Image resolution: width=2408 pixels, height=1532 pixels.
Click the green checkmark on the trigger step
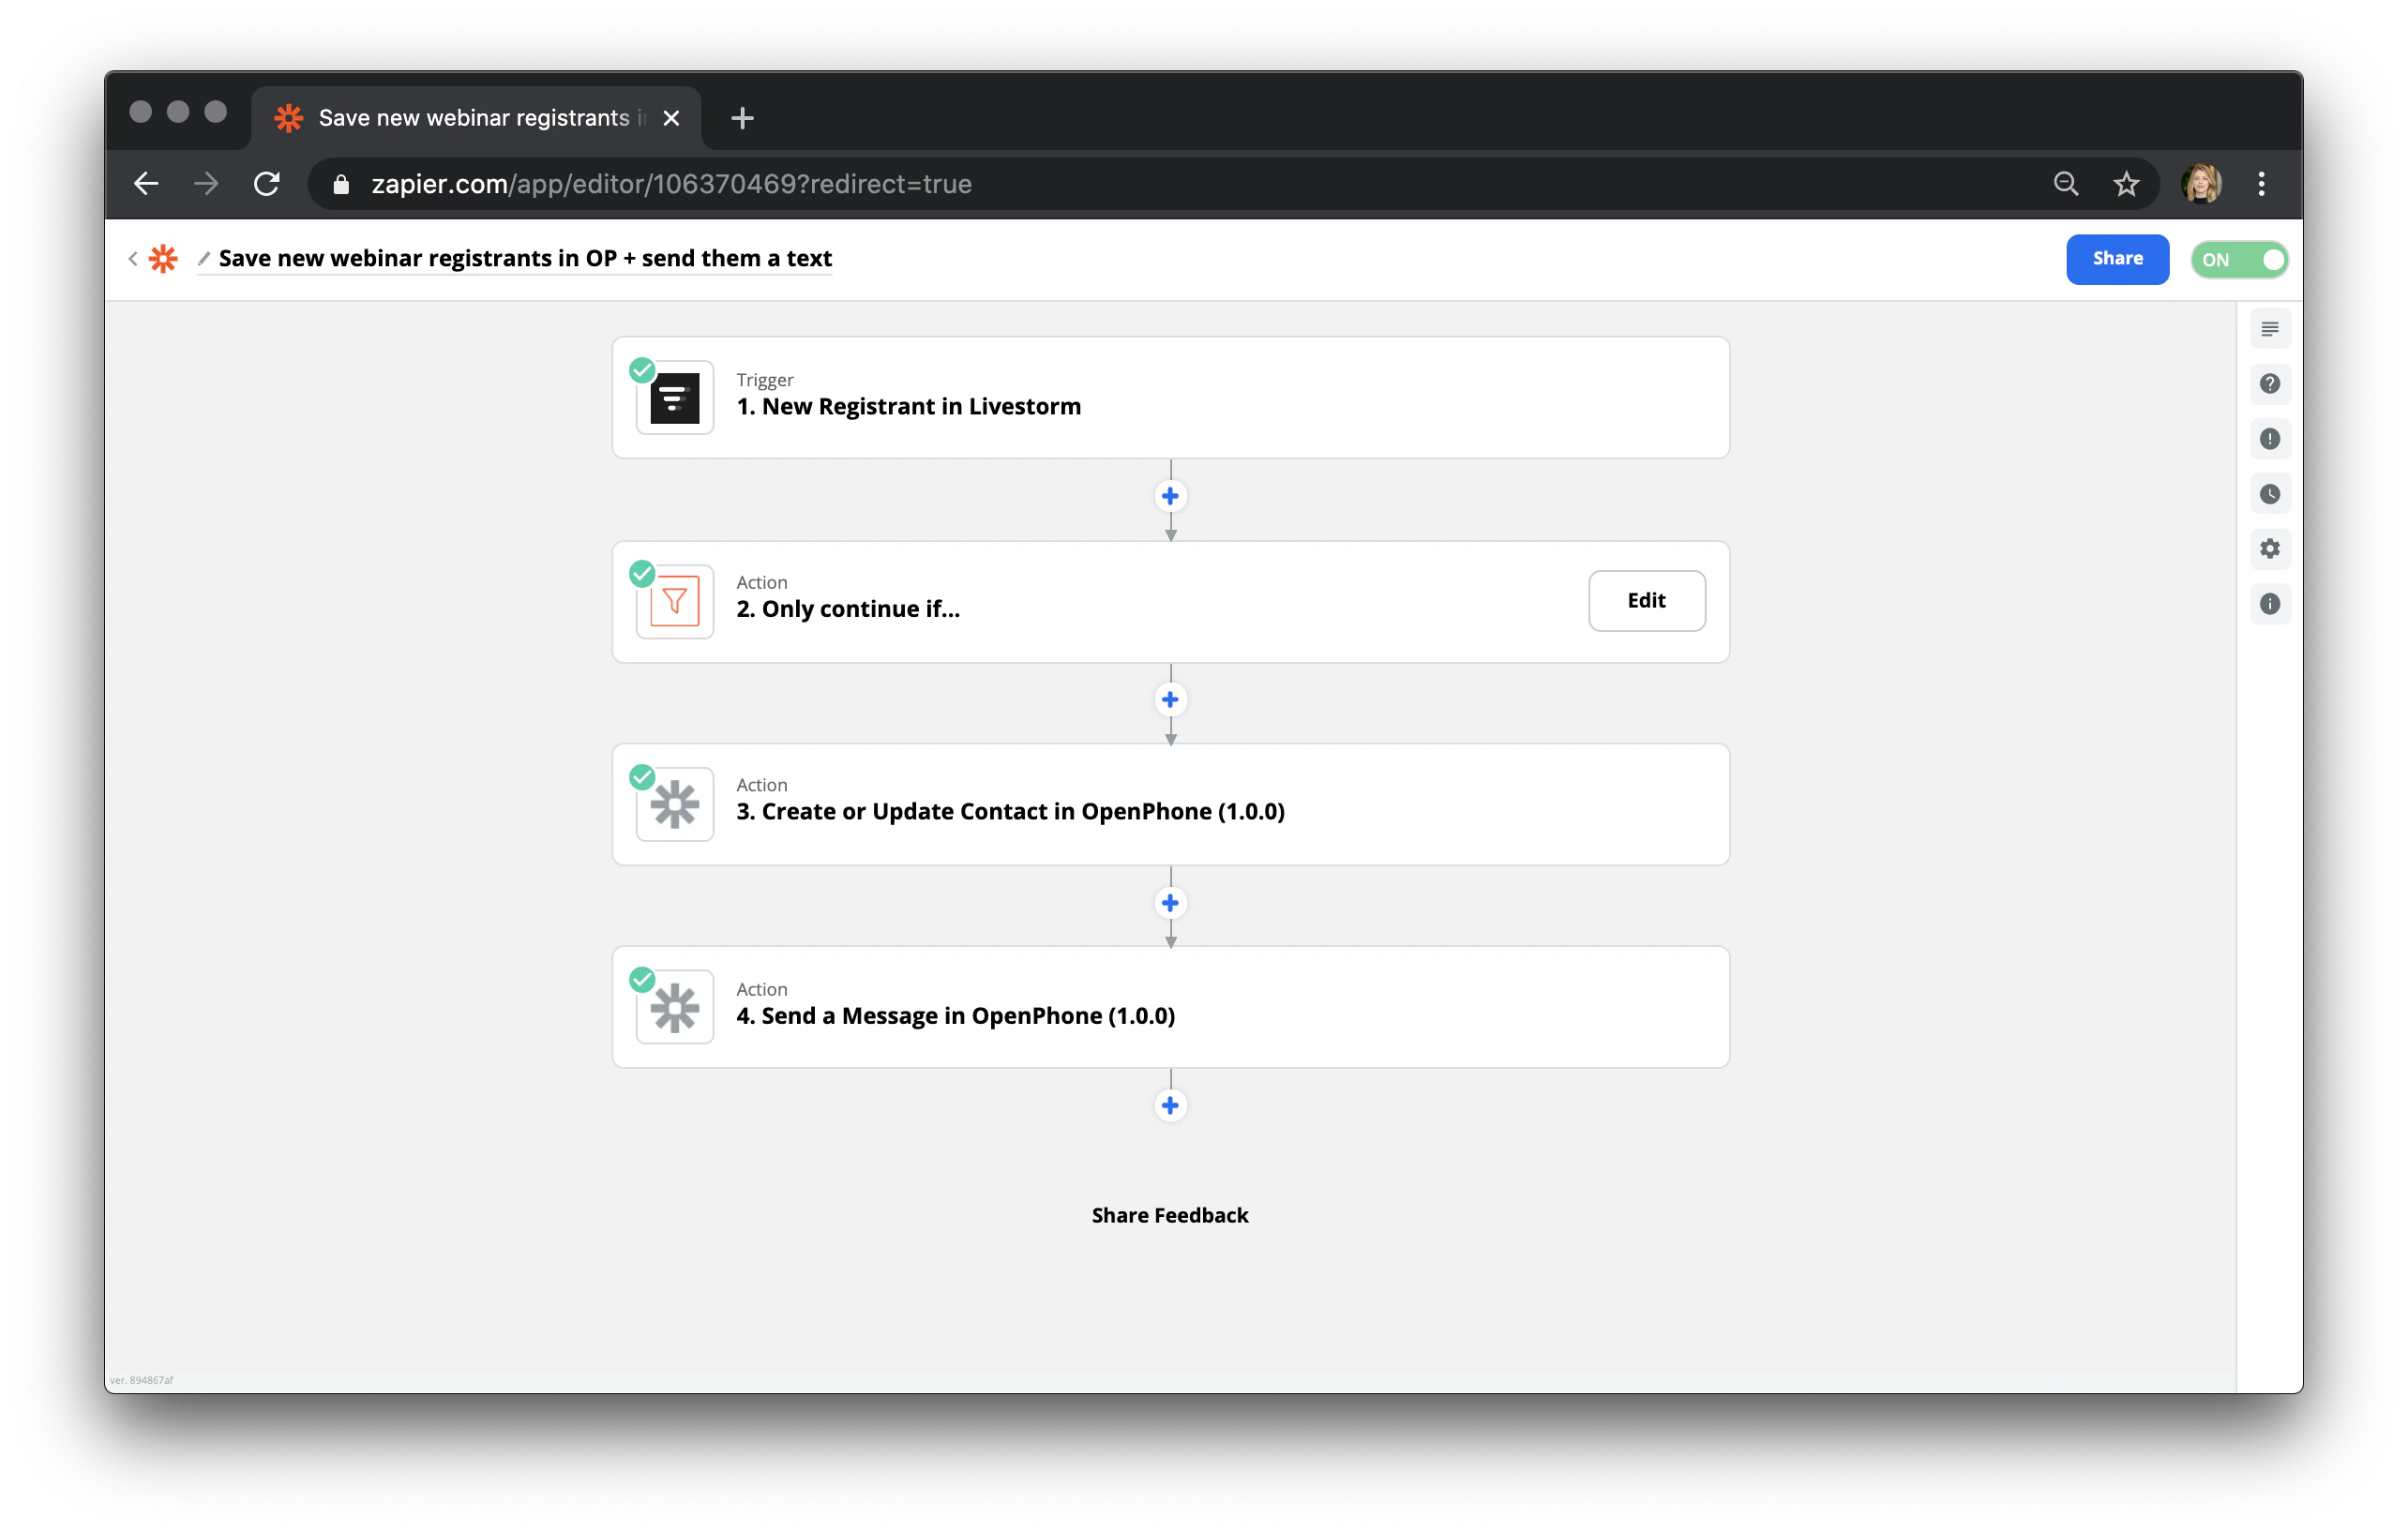641,369
